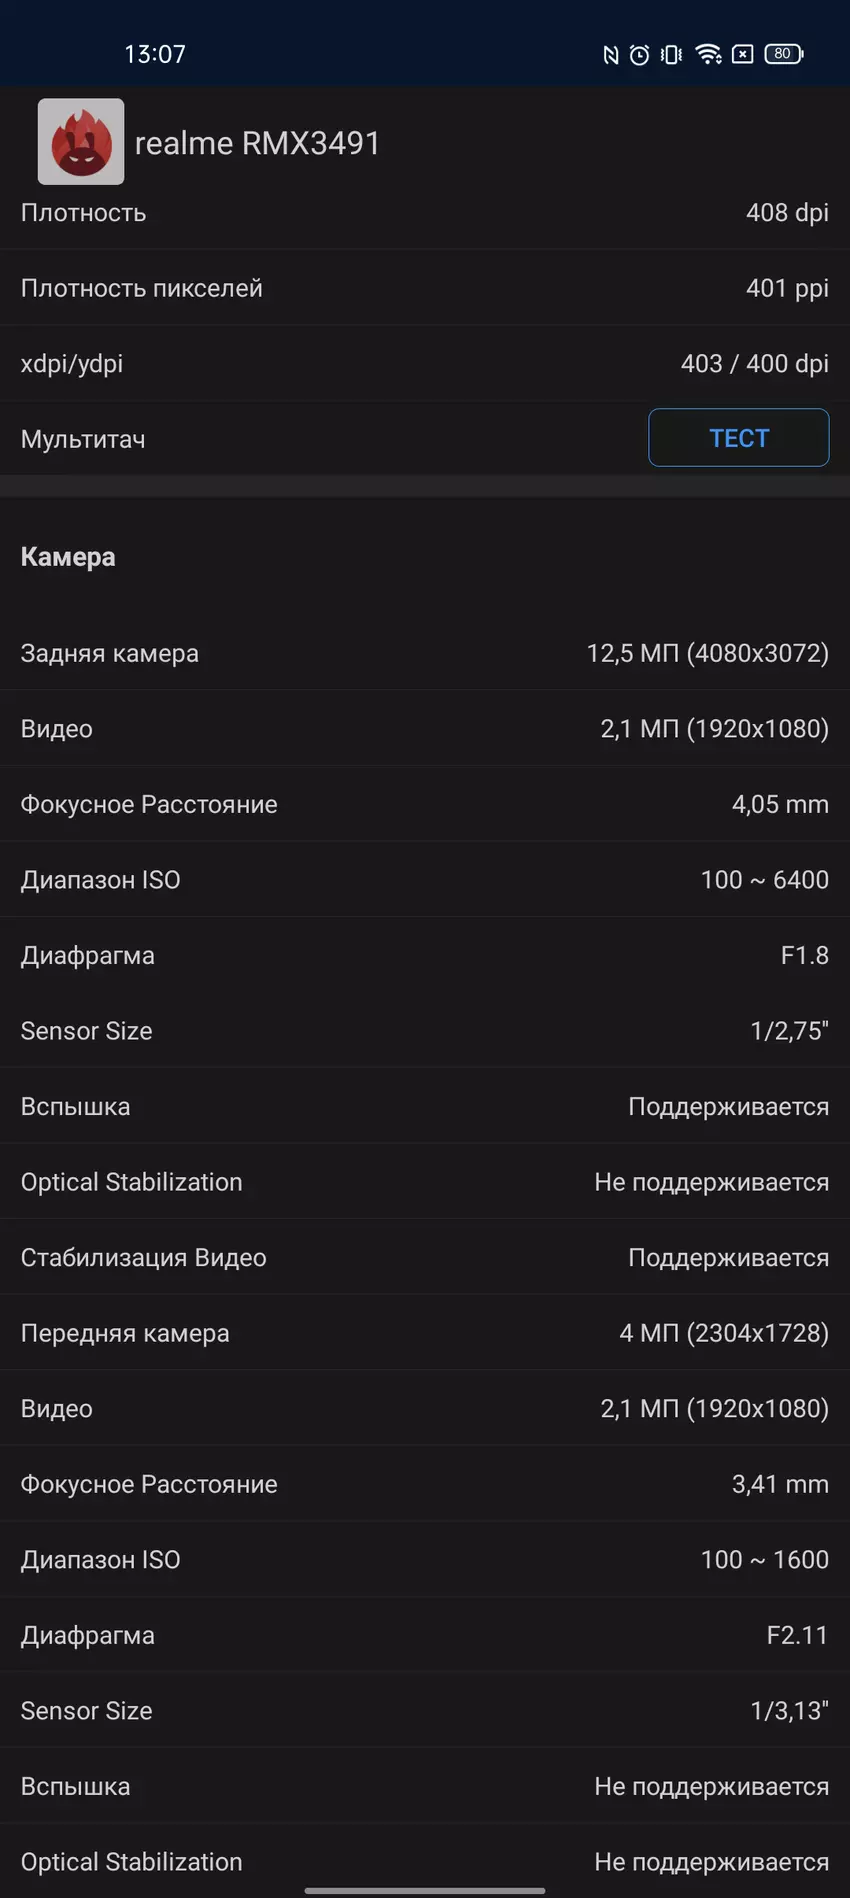Tap the 1/2,75" sensor size value
Screen dimensions: 850x1898
[x=789, y=1031]
